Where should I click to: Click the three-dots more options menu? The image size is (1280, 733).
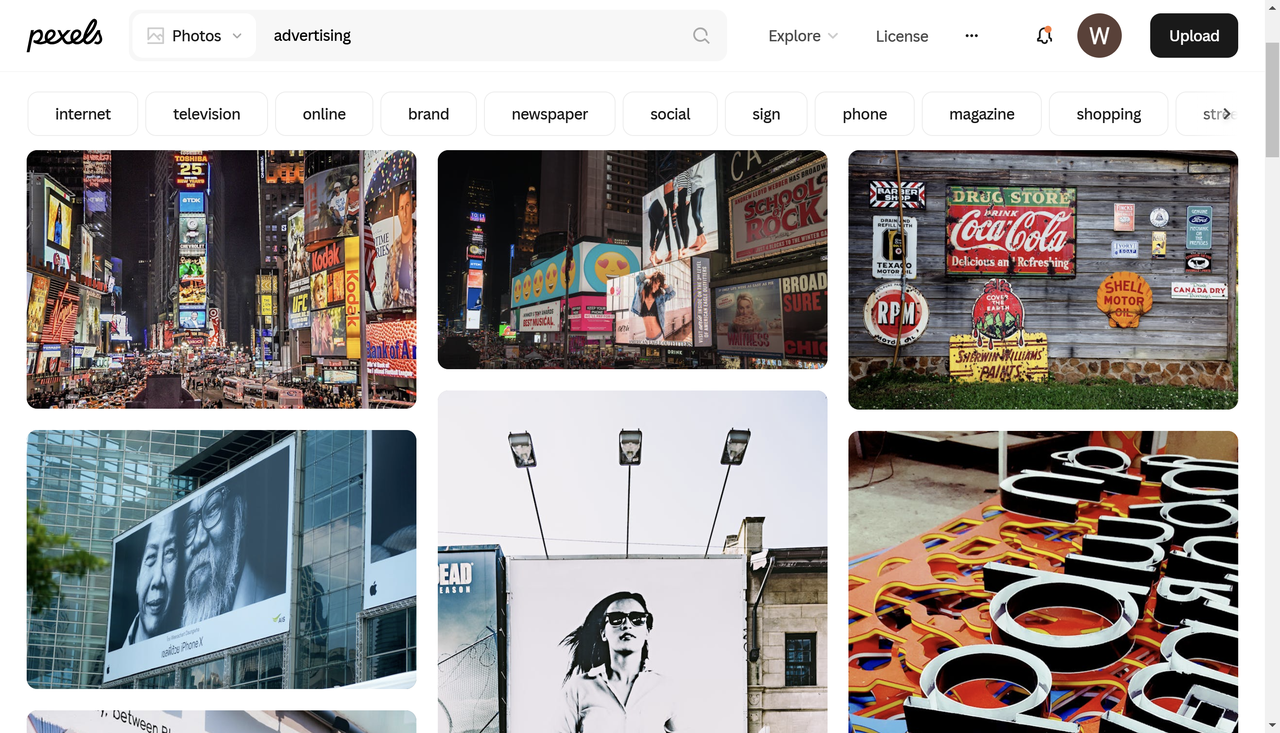pyautogui.click(x=971, y=35)
